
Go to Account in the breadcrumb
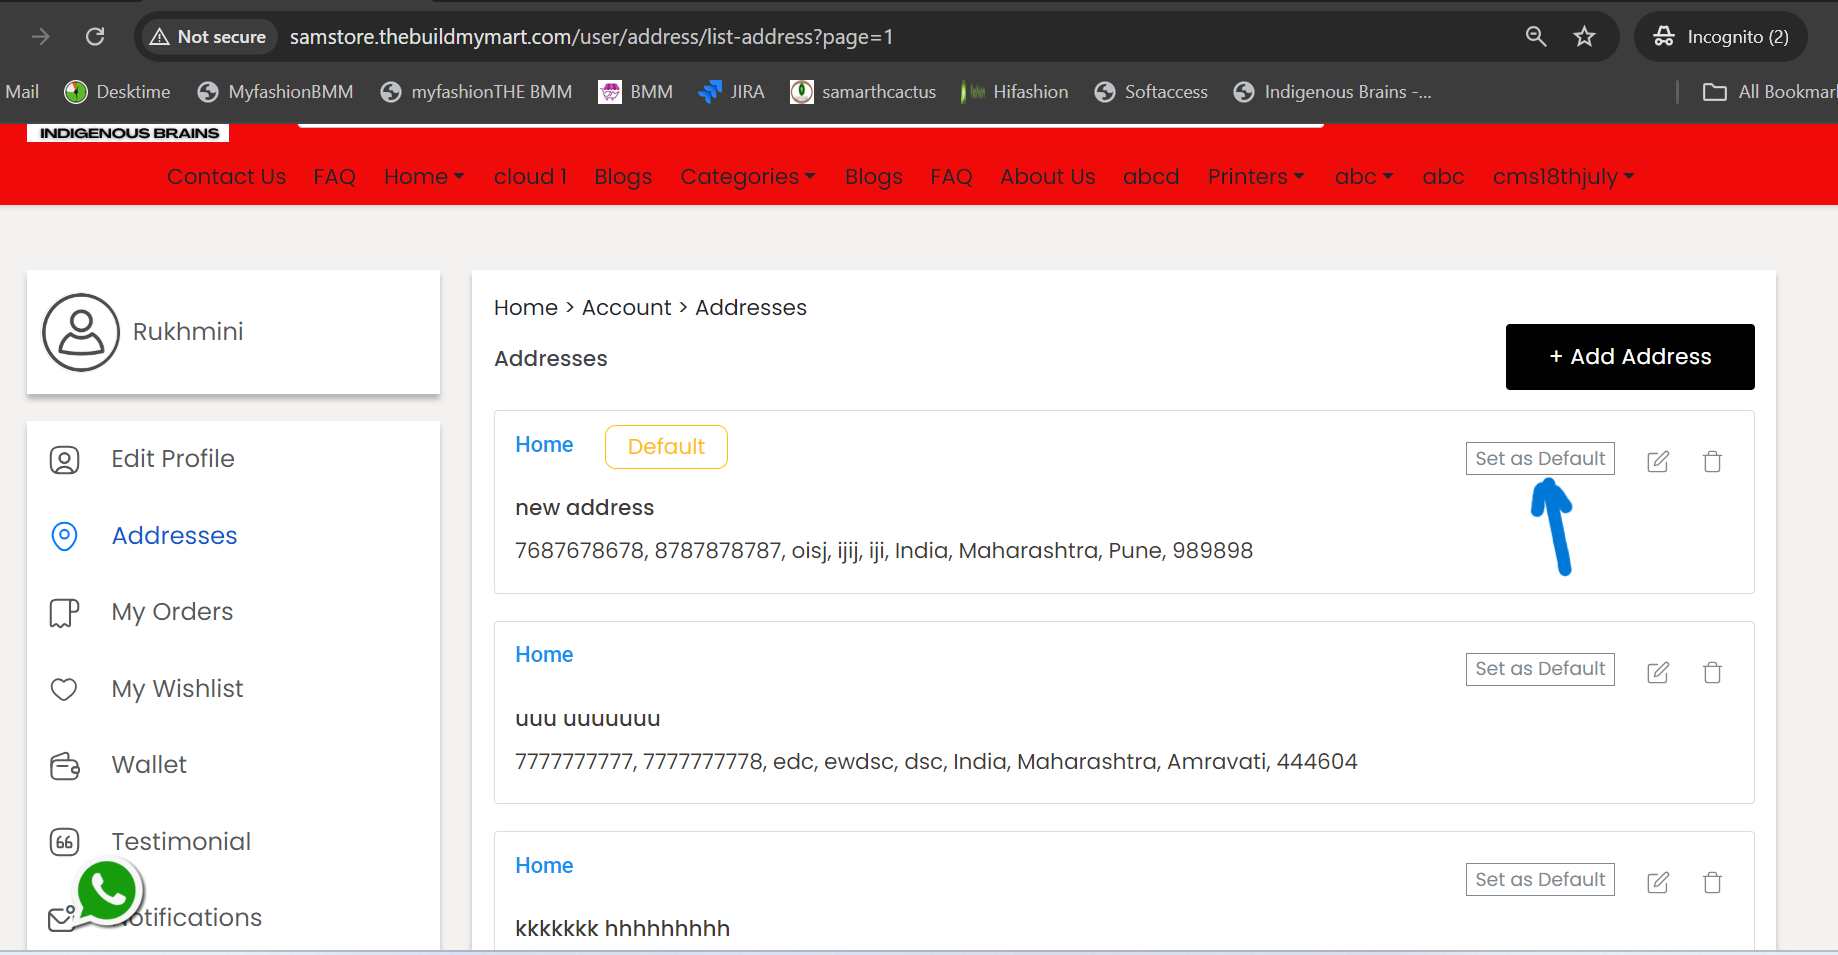click(x=627, y=308)
